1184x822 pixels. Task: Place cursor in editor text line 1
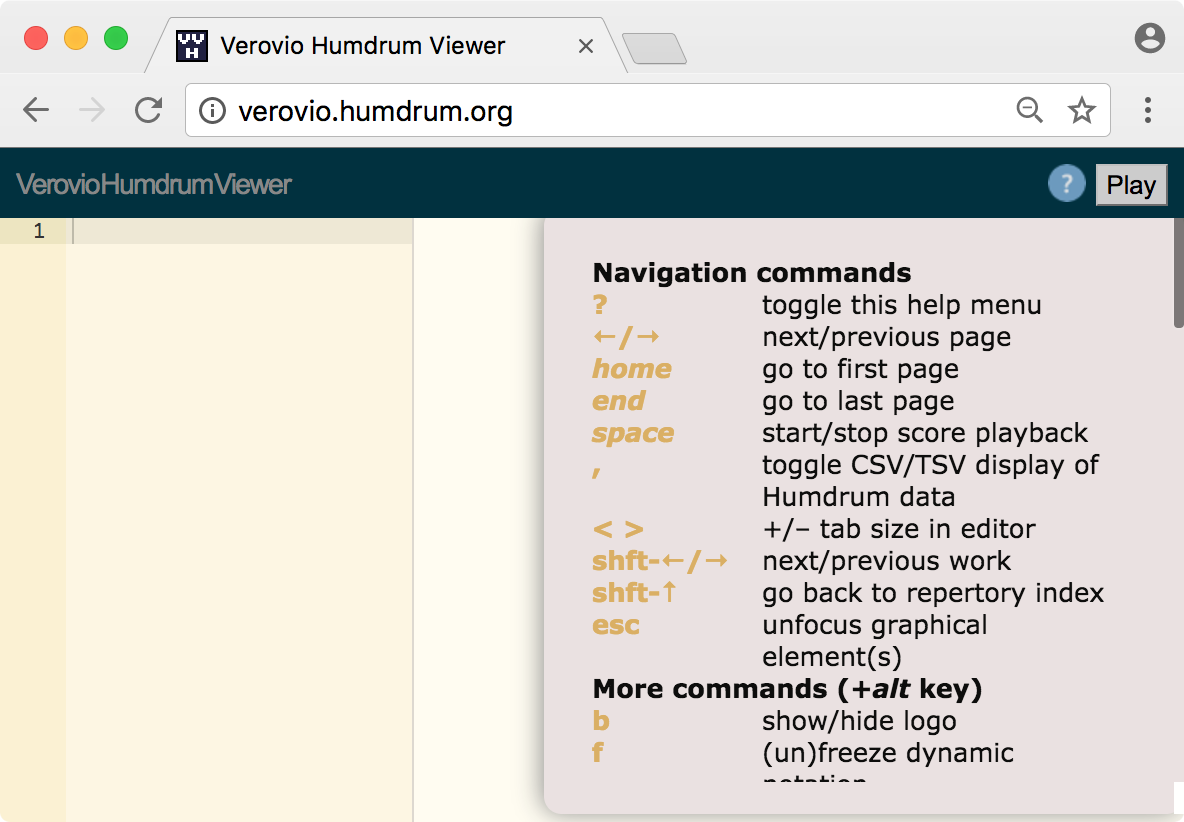[x=242, y=231]
